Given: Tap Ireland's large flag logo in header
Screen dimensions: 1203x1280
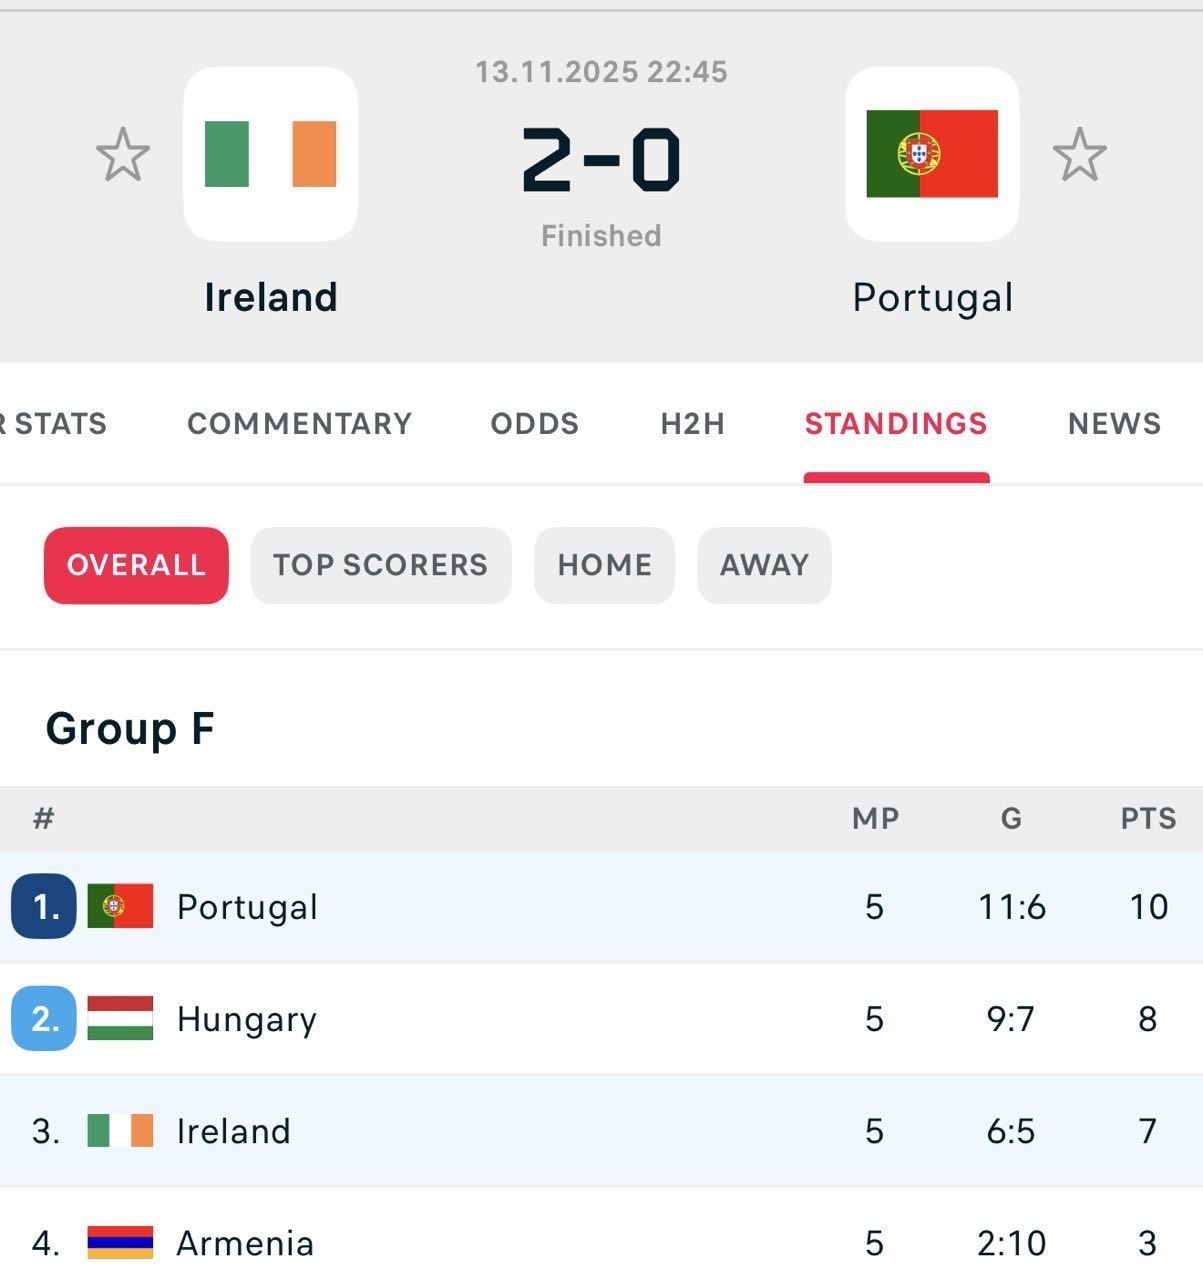Looking at the screenshot, I should point(270,154).
